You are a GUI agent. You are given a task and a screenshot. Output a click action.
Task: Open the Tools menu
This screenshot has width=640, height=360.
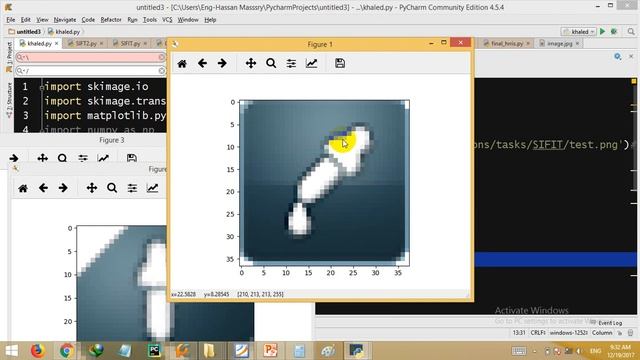point(150,20)
